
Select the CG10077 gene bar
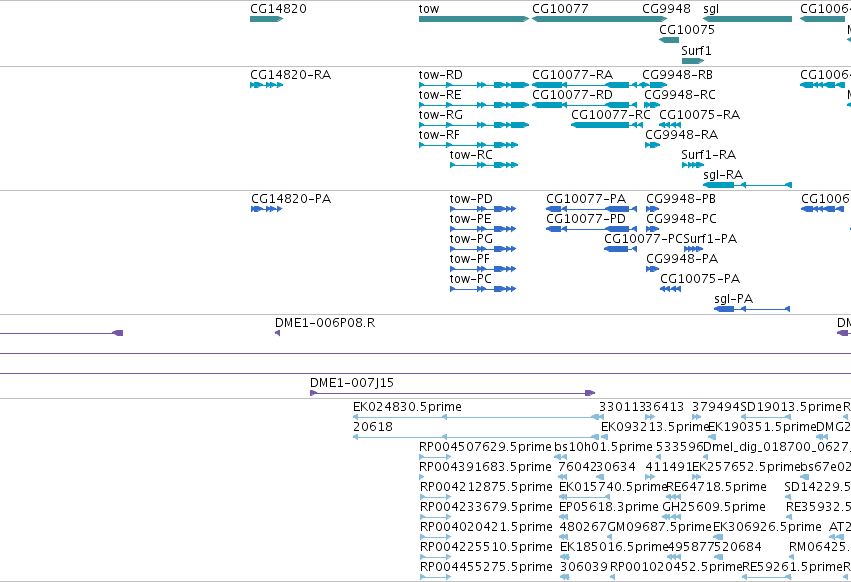coord(600,19)
